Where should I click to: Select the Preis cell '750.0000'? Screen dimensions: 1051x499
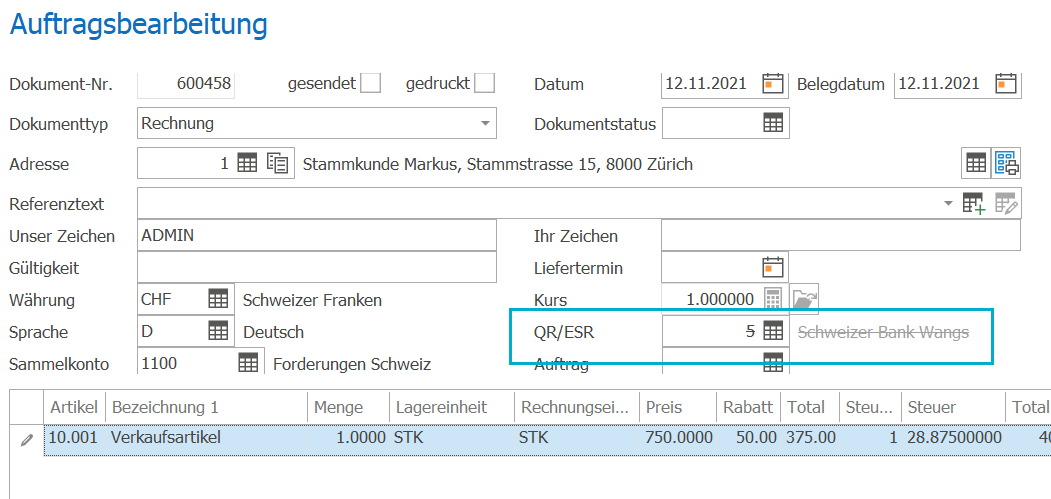pyautogui.click(x=678, y=439)
